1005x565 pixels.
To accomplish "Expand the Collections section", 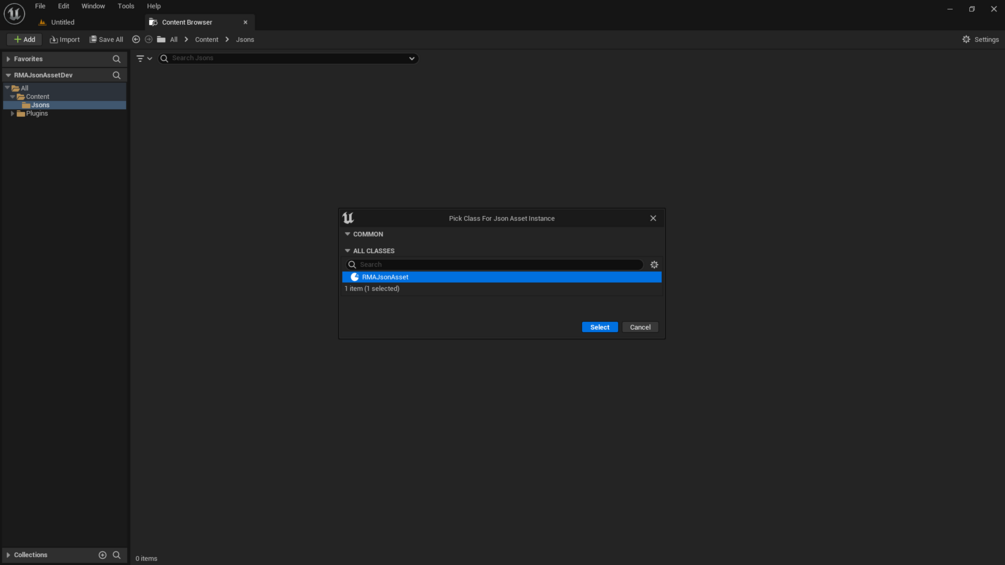I will coord(8,555).
